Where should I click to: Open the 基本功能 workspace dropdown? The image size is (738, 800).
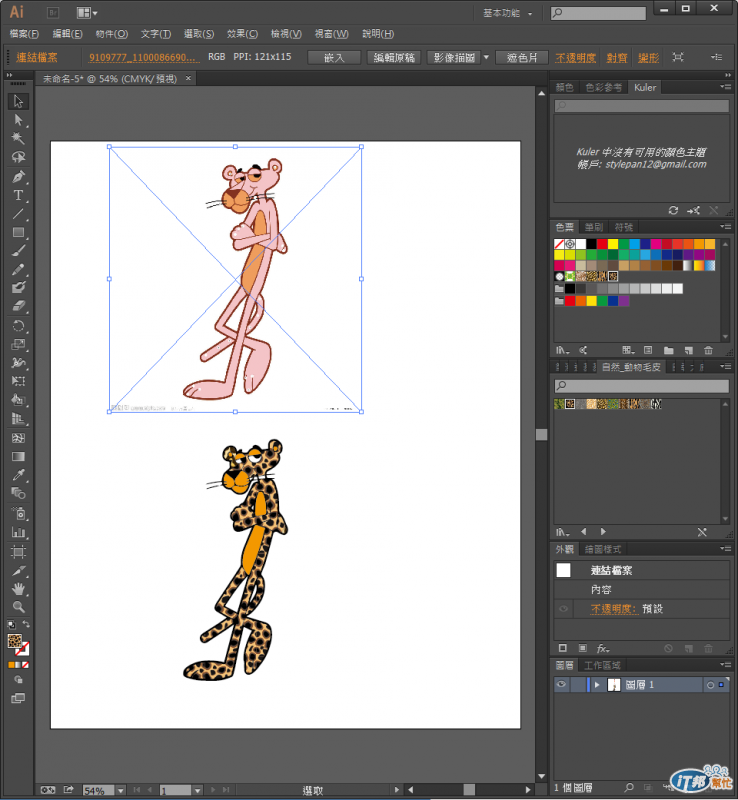508,13
